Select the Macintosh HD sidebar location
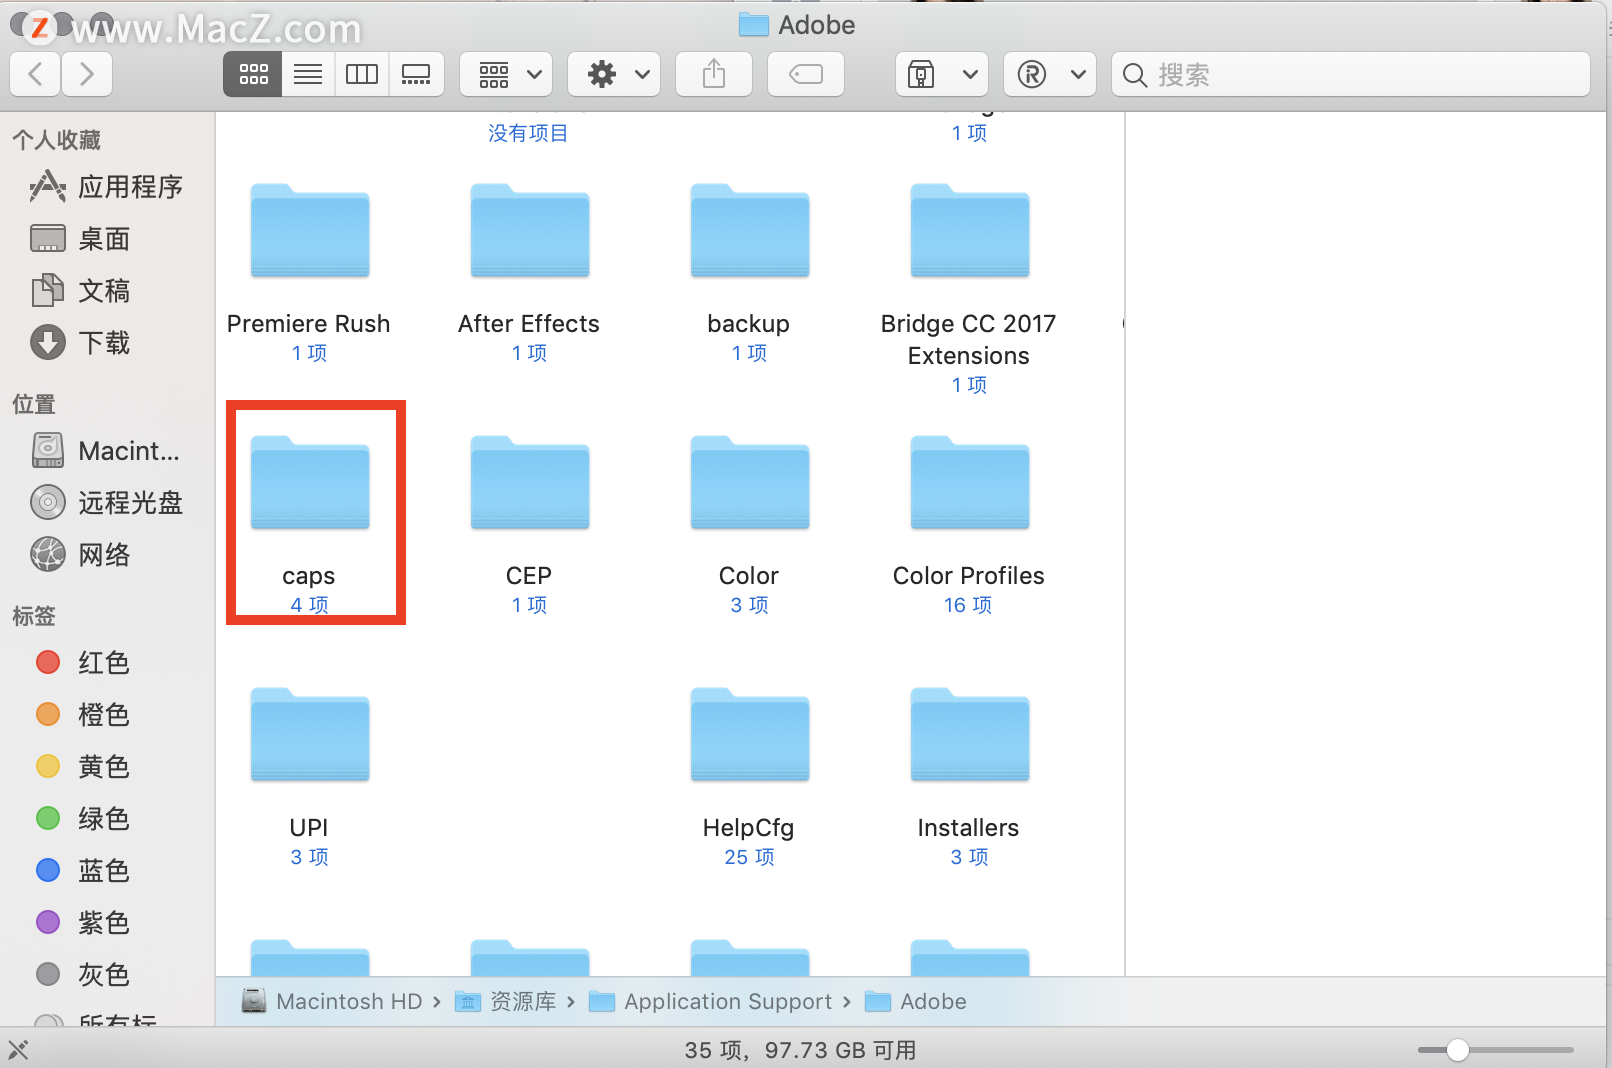 [106, 451]
